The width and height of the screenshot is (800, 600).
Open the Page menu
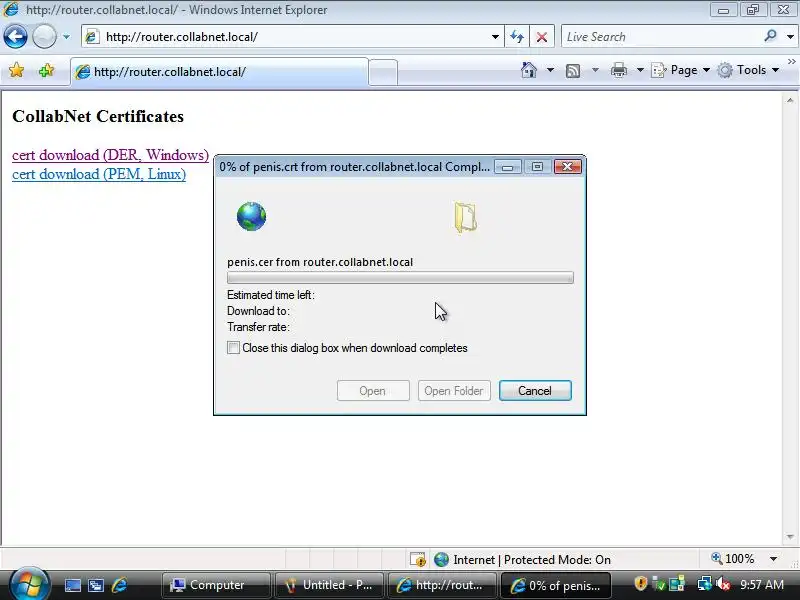[681, 70]
